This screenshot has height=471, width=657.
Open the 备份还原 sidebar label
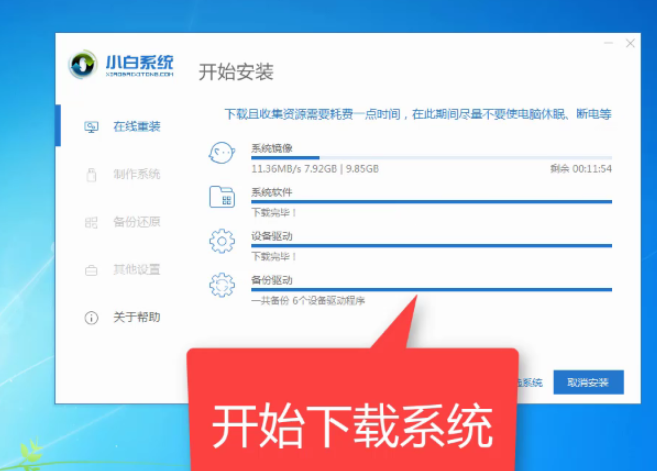[136, 222]
